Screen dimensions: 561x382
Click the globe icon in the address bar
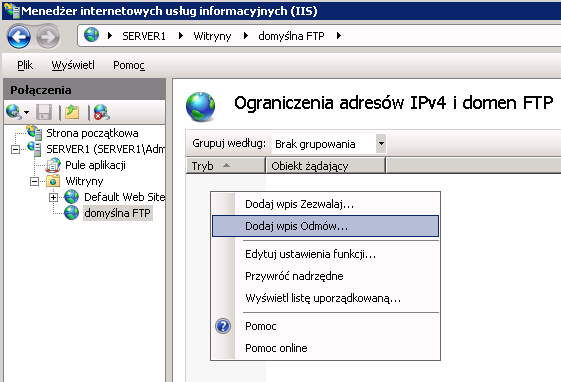coord(92,35)
